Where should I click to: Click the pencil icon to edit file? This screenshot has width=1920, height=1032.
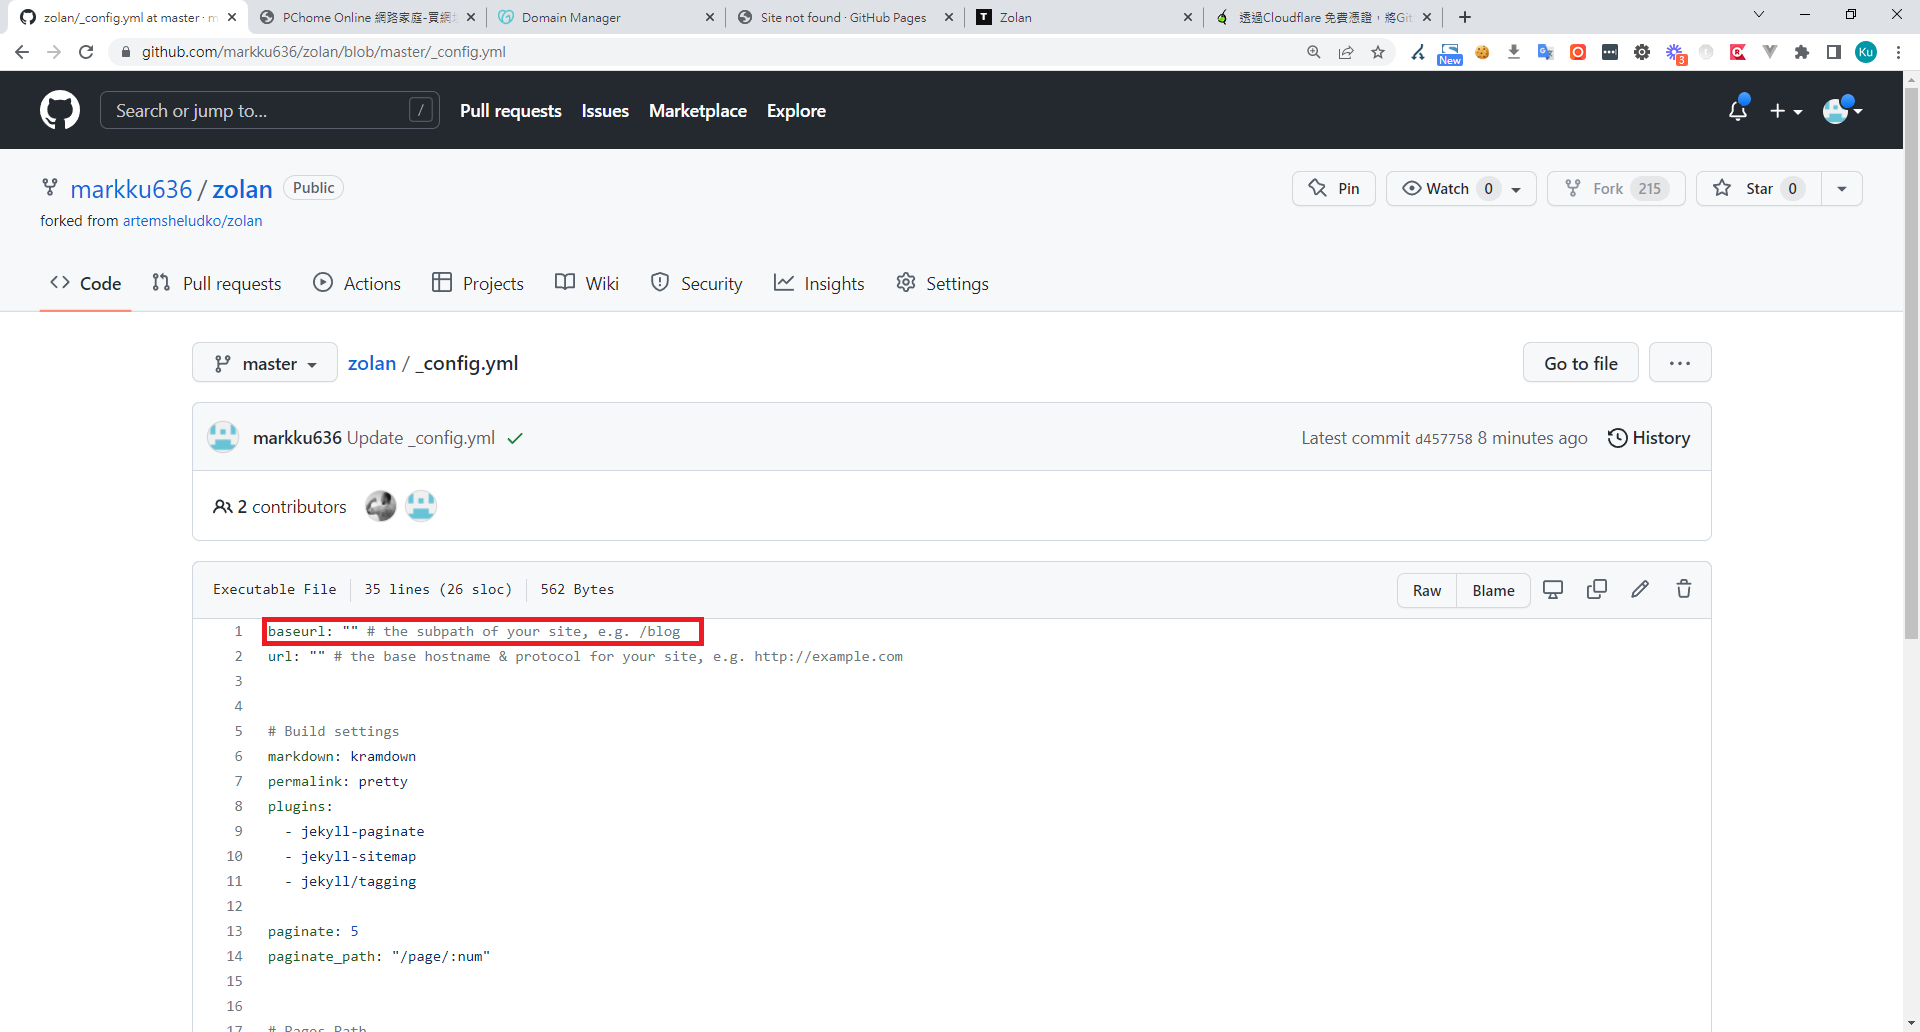click(1640, 590)
